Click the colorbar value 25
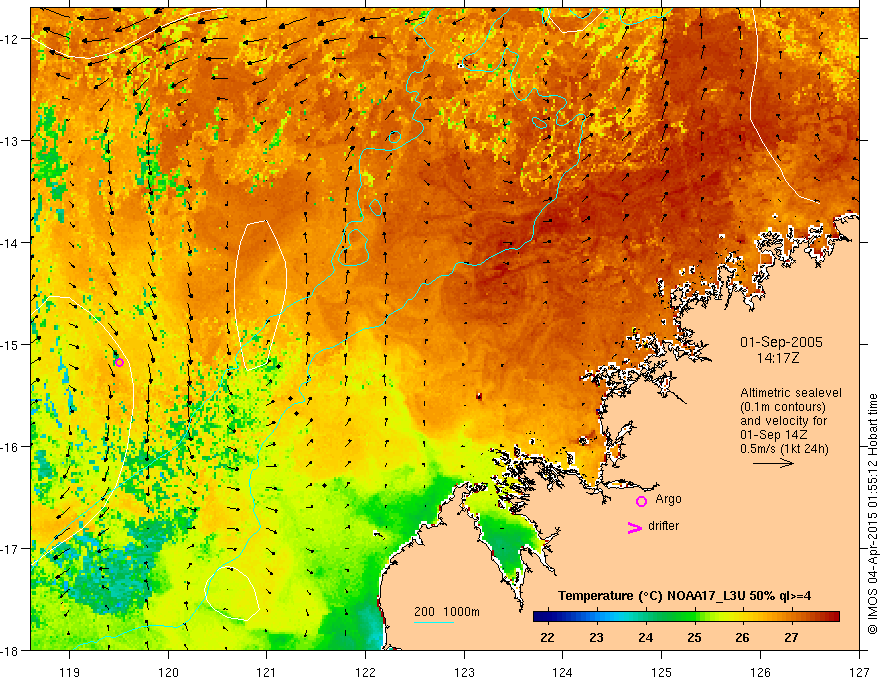The width and height of the screenshot is (880, 680). pyautogui.click(x=694, y=637)
